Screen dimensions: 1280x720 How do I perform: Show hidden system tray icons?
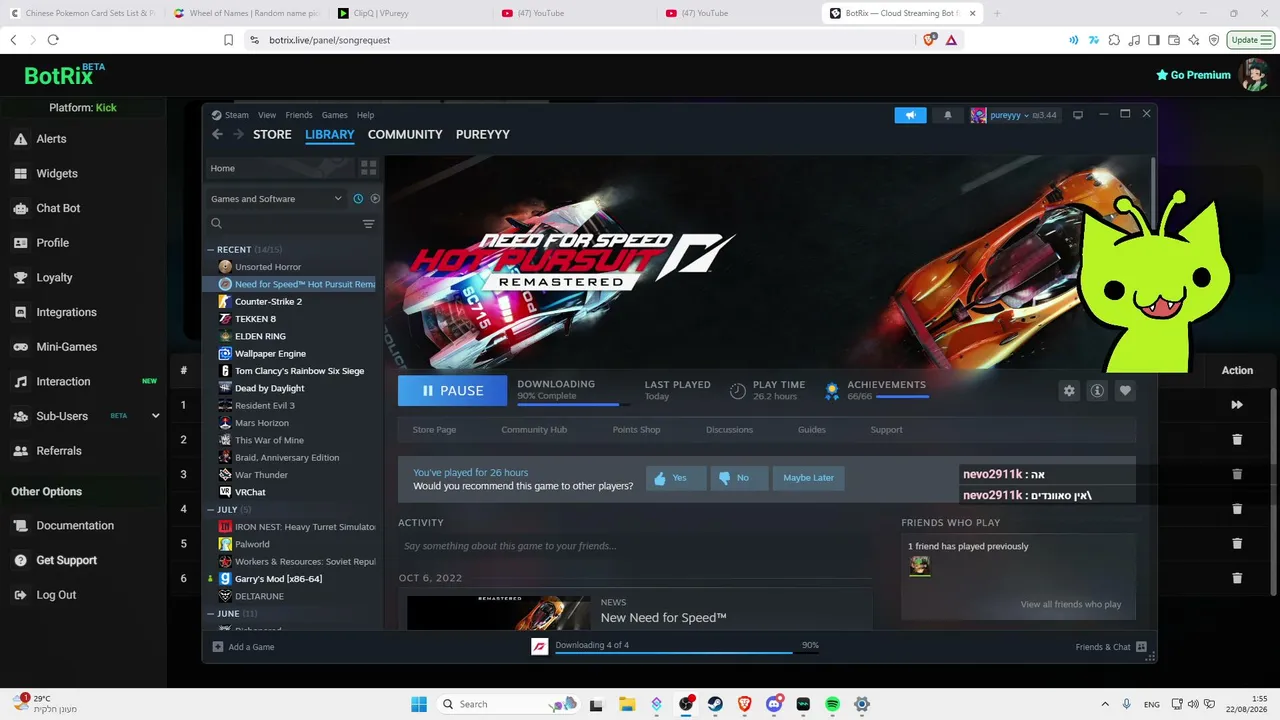1104,704
